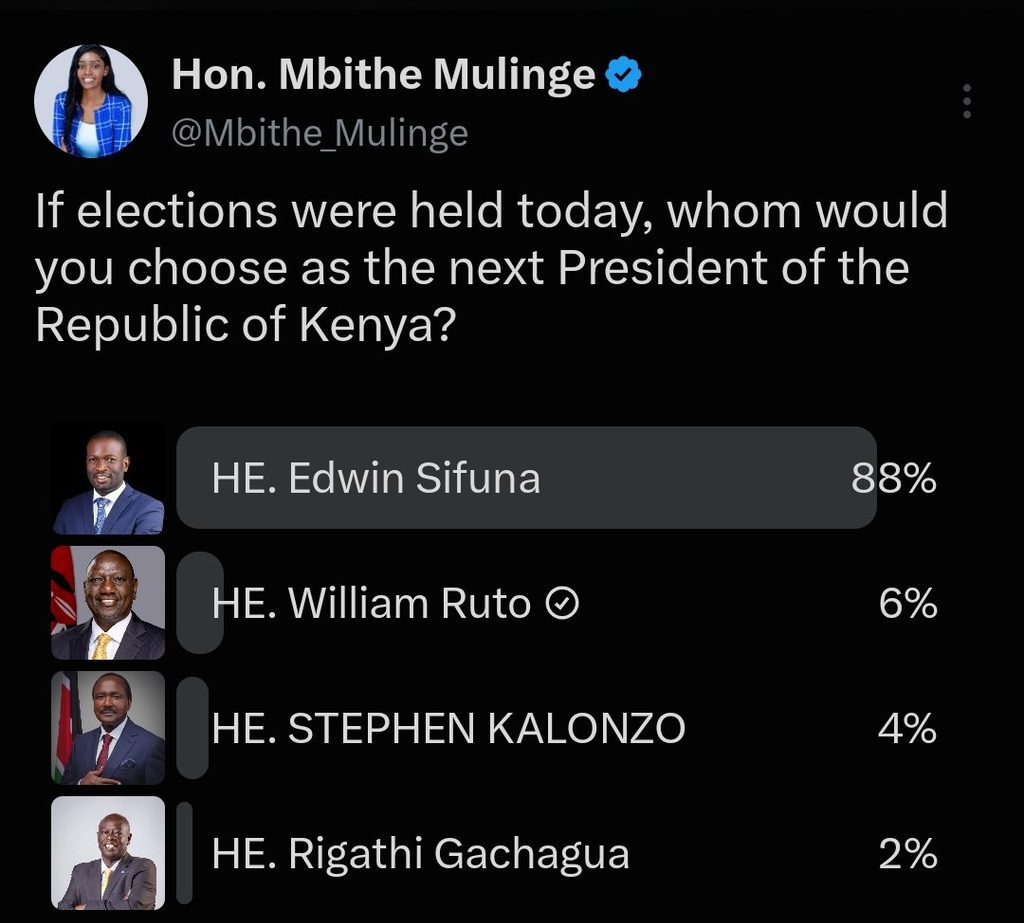Open Rigathi Gachagua's portrait photo

(x=108, y=853)
